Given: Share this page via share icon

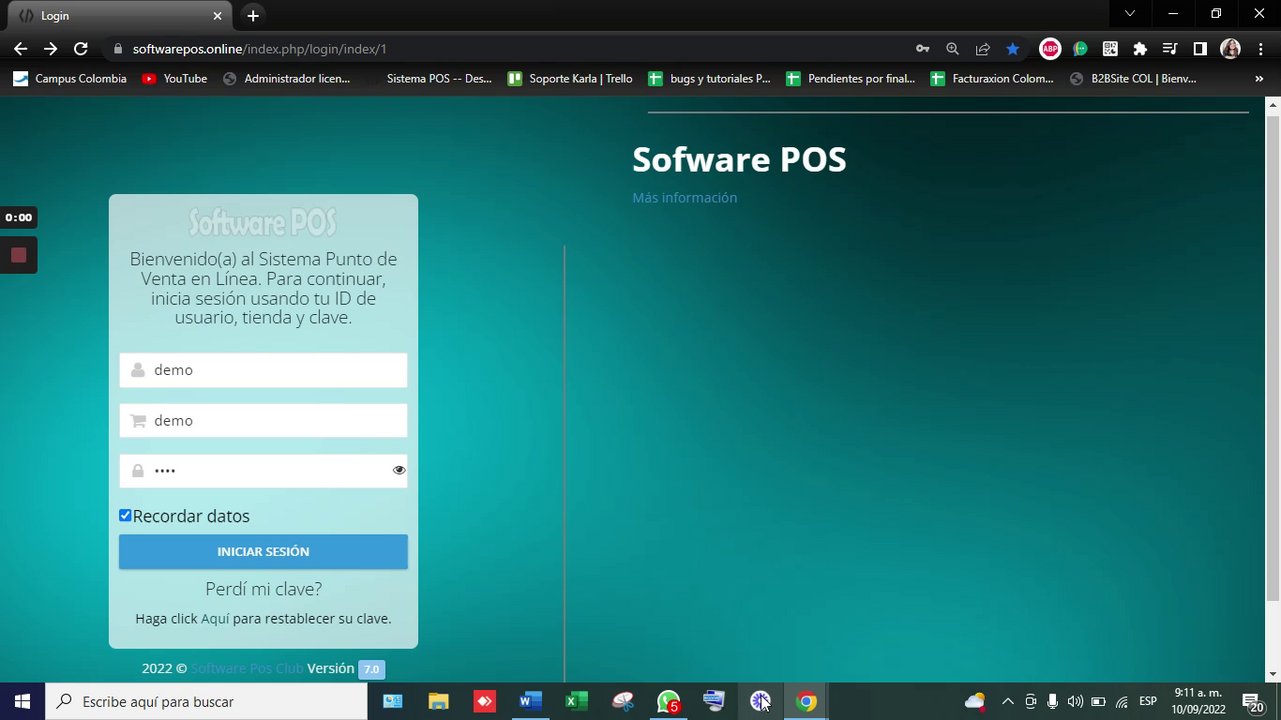Looking at the screenshot, I should 983,48.
